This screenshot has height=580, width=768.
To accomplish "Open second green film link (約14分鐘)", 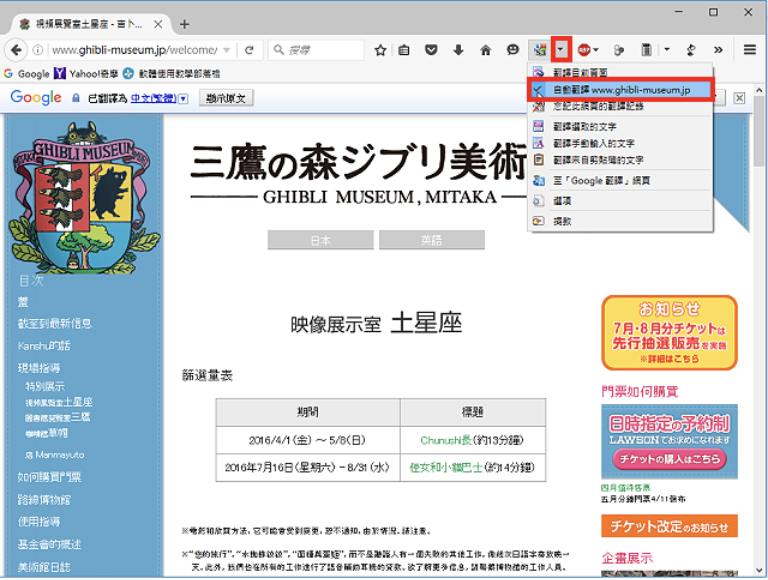I will [x=446, y=468].
